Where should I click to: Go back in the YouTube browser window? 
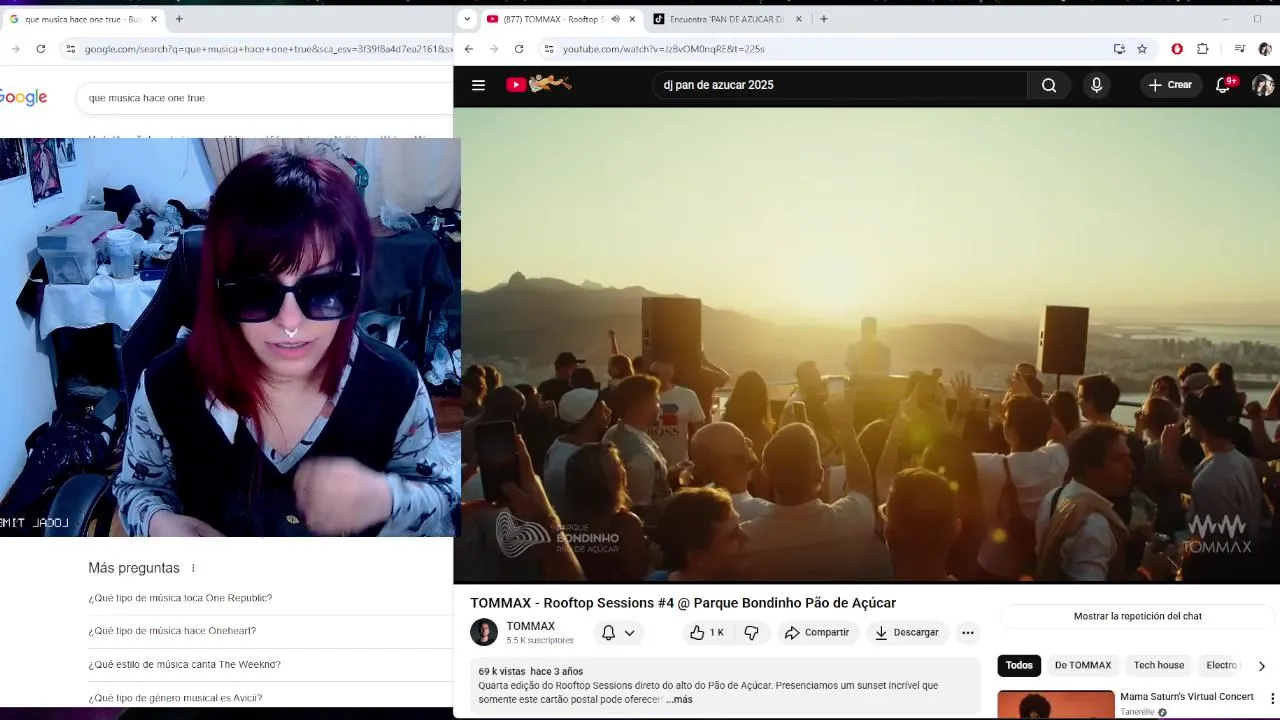point(468,49)
